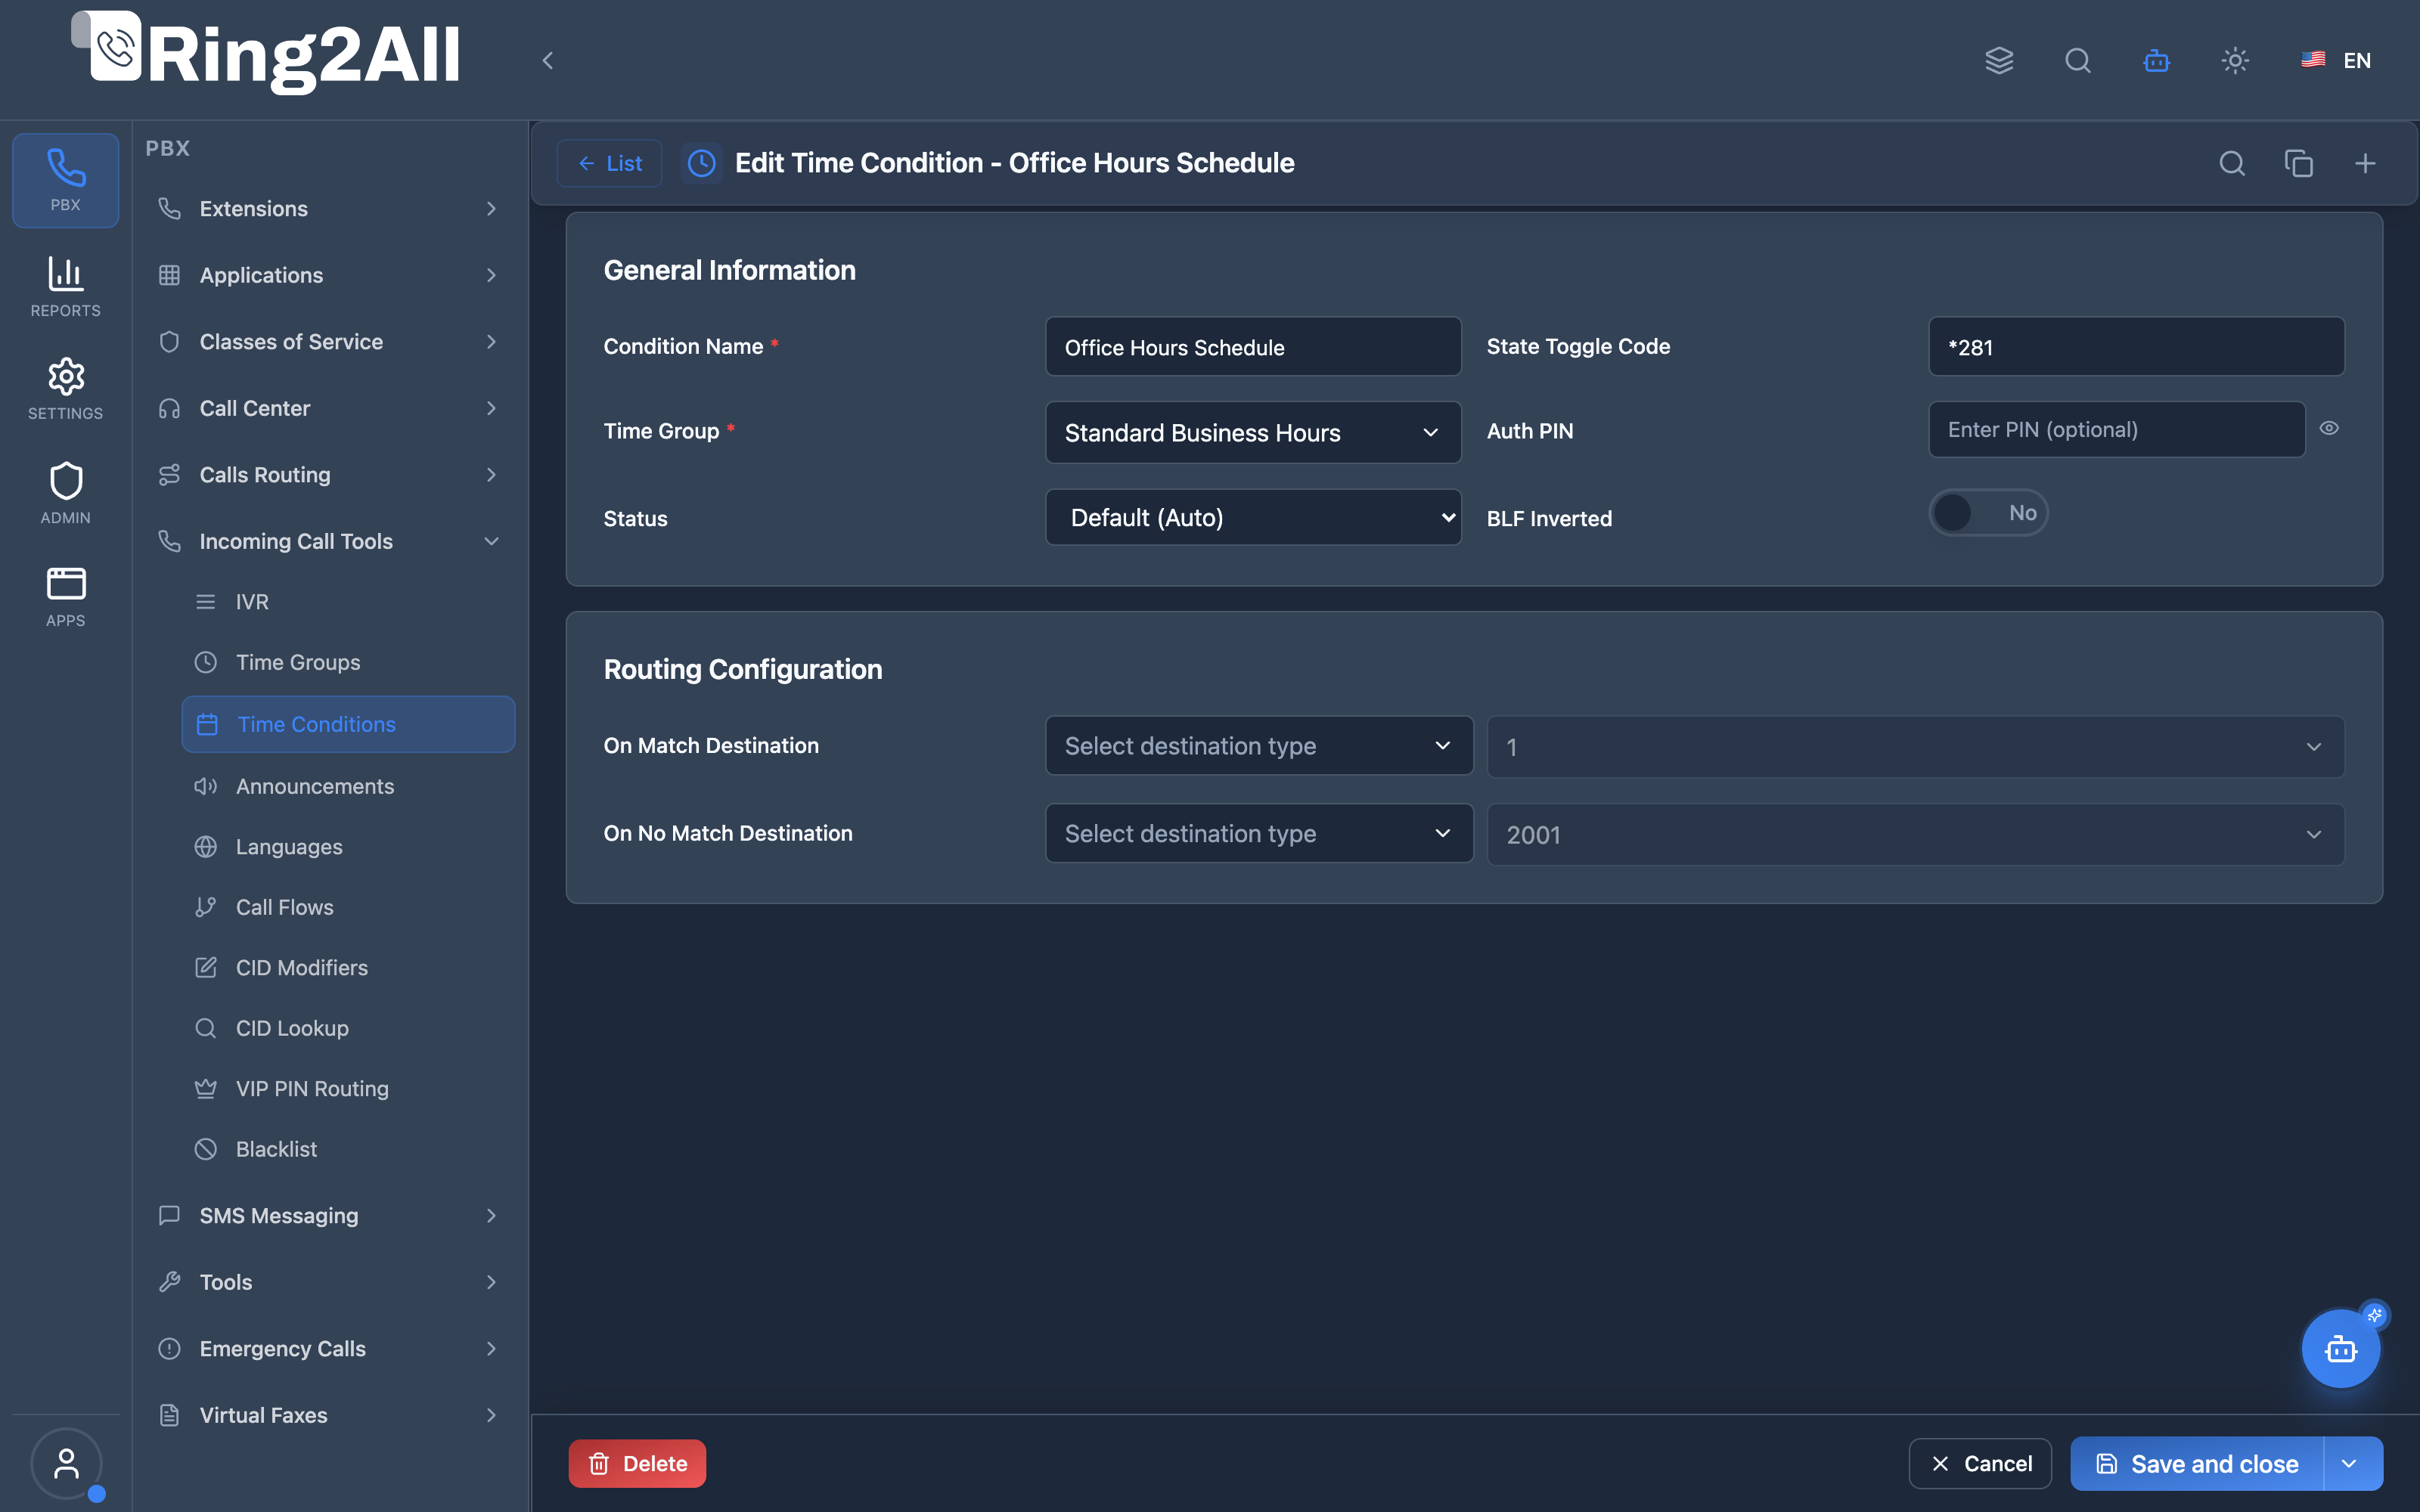Toggle the BLF Inverted switch
Viewport: 2420px width, 1512px height.
[x=1988, y=513]
